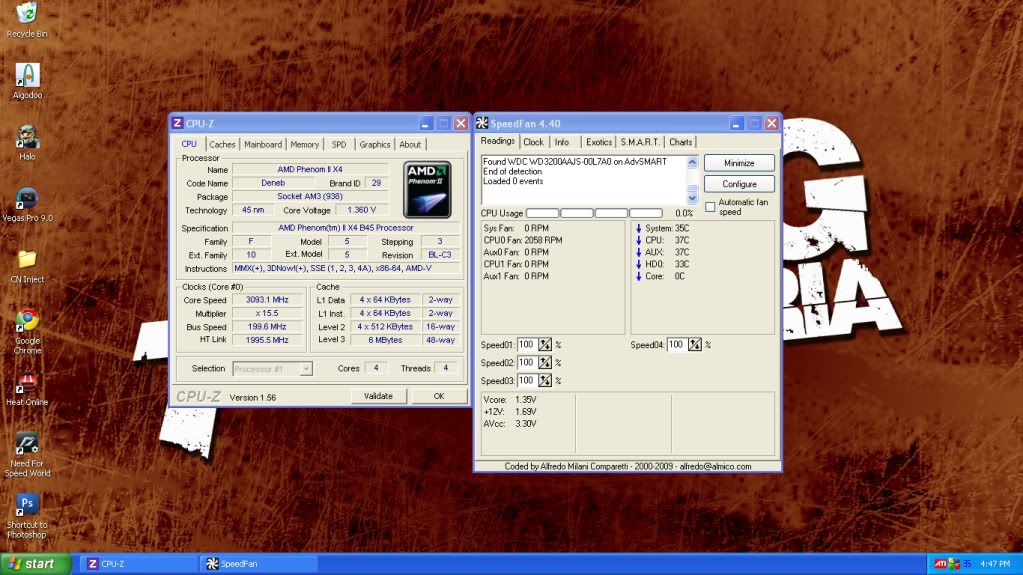Click the SpeedFan taskbar button
Image resolution: width=1023 pixels, height=575 pixels.
259,564
